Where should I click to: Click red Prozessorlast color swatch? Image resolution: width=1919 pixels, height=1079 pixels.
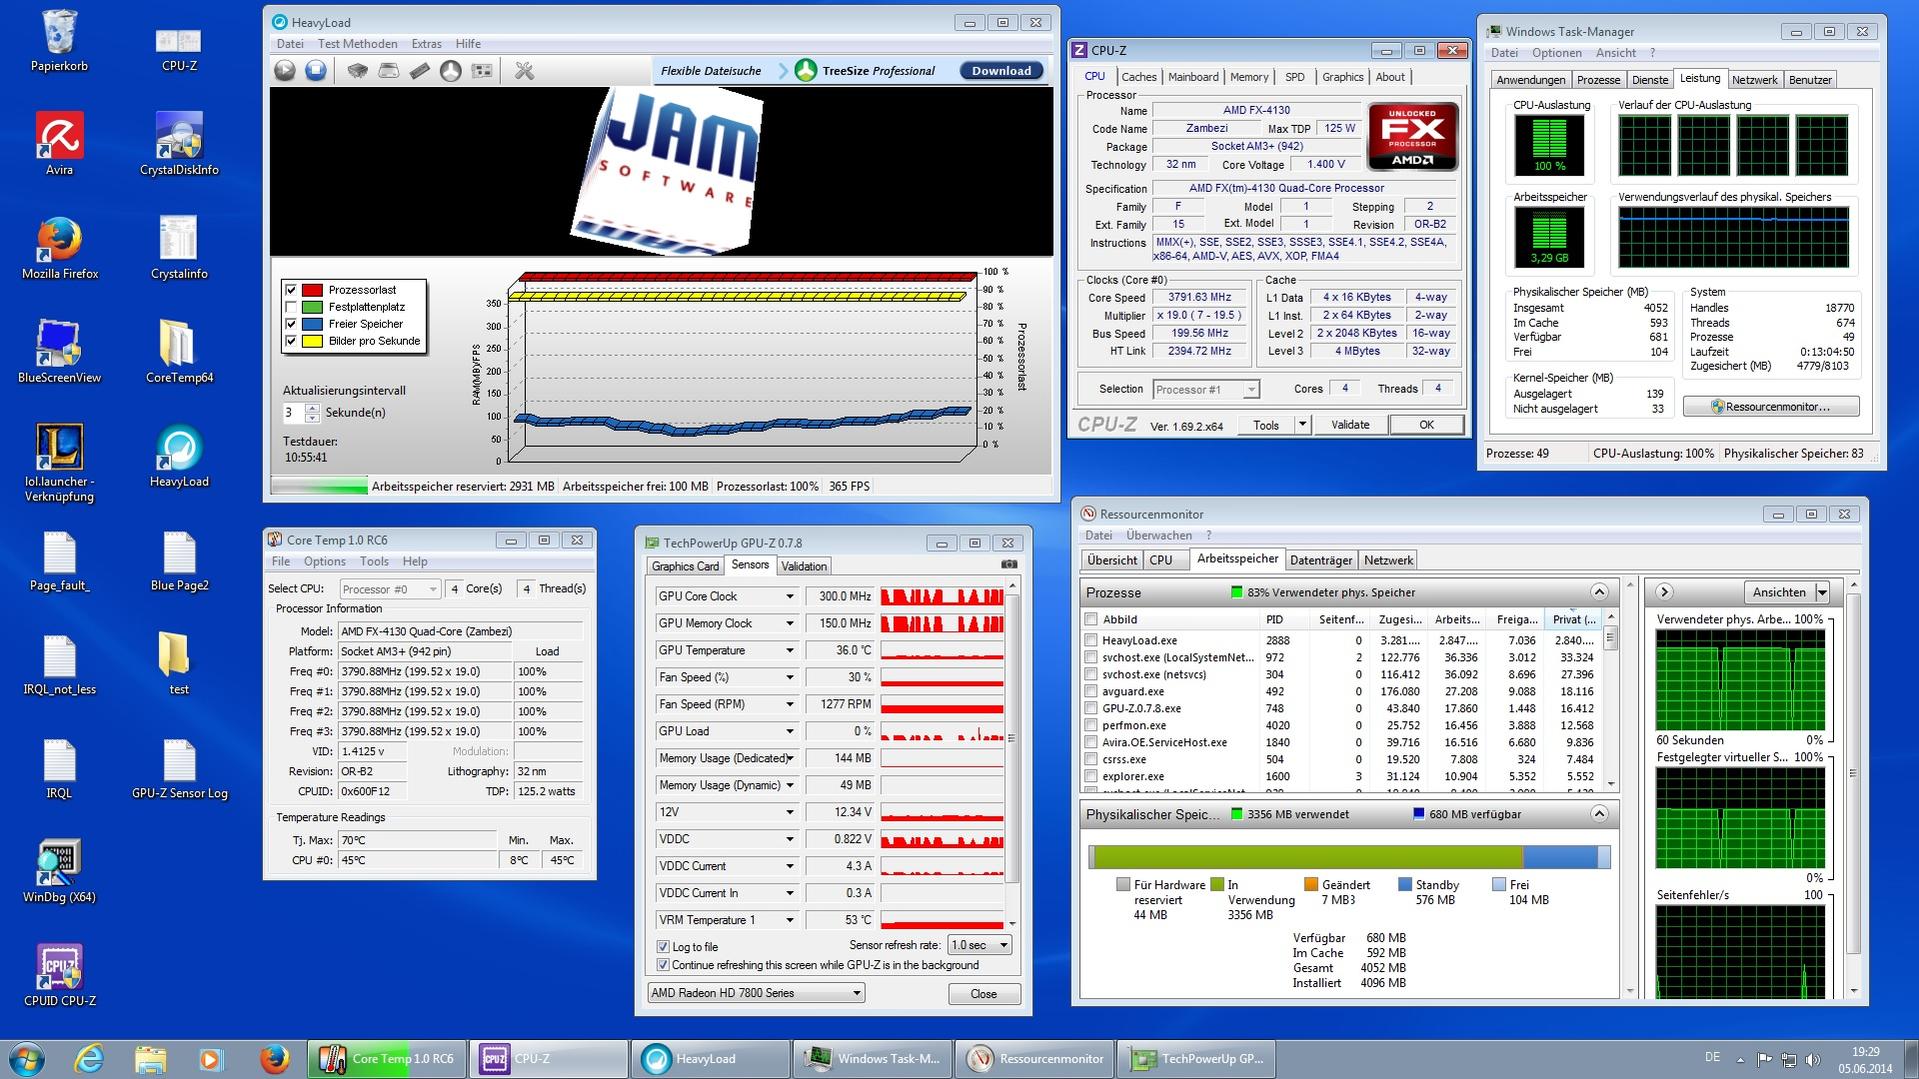[x=312, y=290]
